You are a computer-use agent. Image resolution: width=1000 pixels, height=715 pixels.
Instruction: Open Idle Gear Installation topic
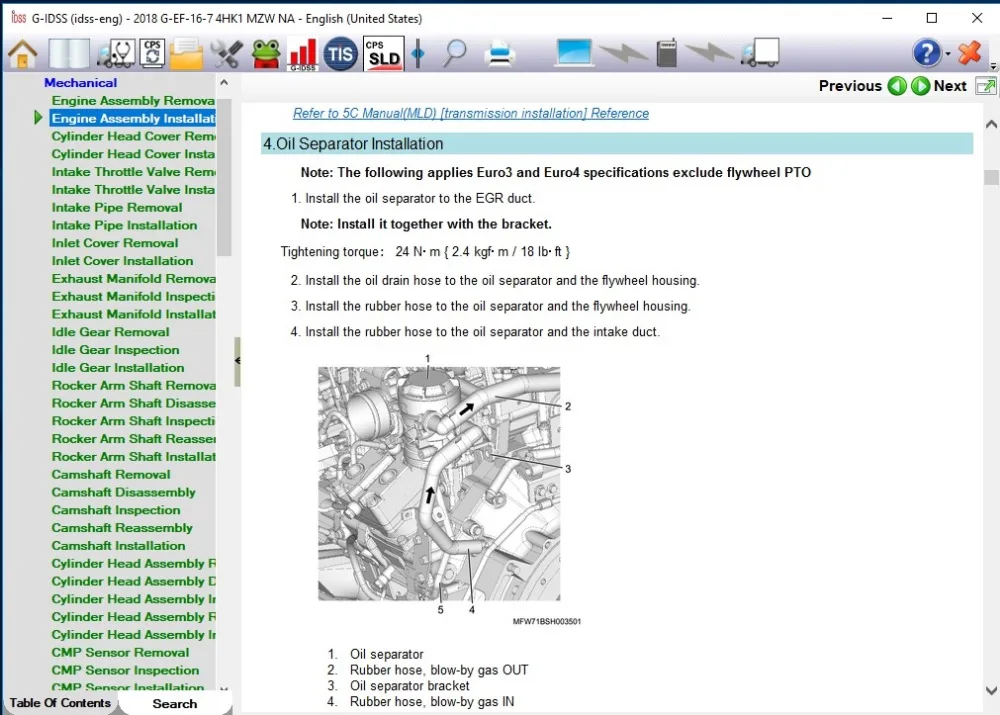(118, 367)
